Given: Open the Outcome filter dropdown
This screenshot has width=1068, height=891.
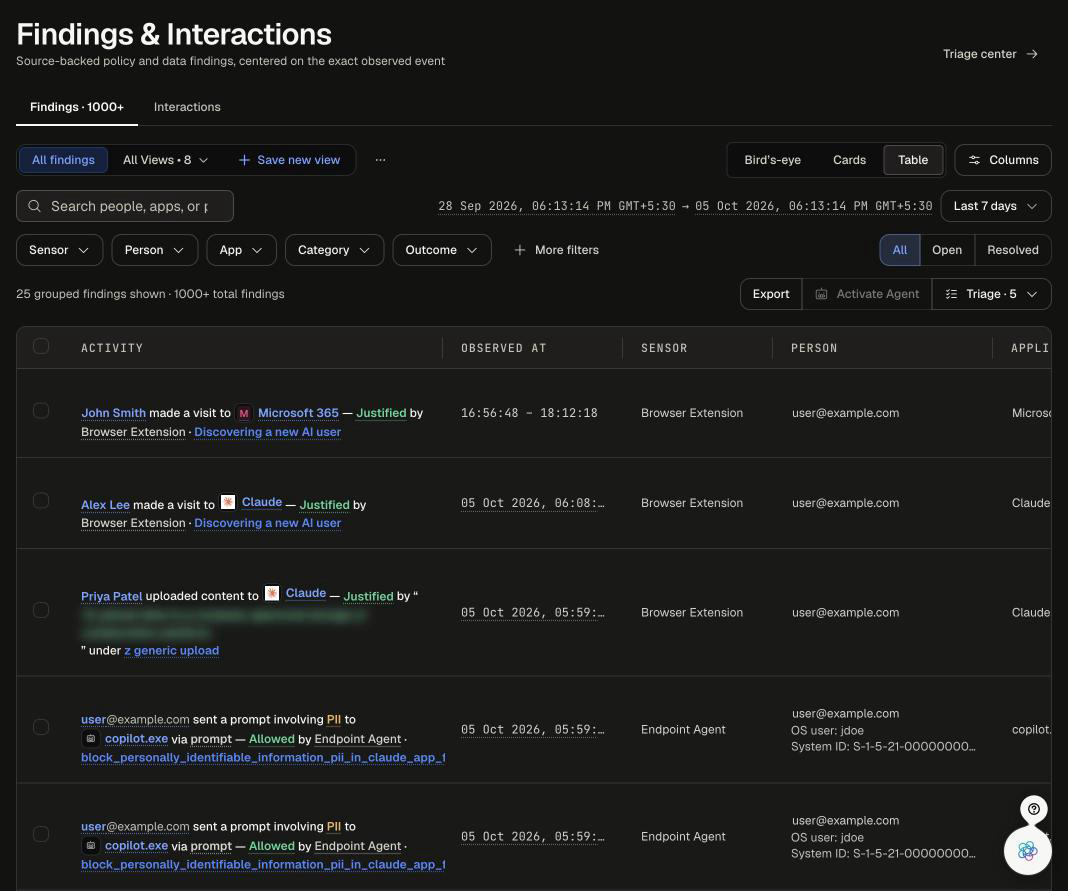Looking at the screenshot, I should pyautogui.click(x=442, y=250).
